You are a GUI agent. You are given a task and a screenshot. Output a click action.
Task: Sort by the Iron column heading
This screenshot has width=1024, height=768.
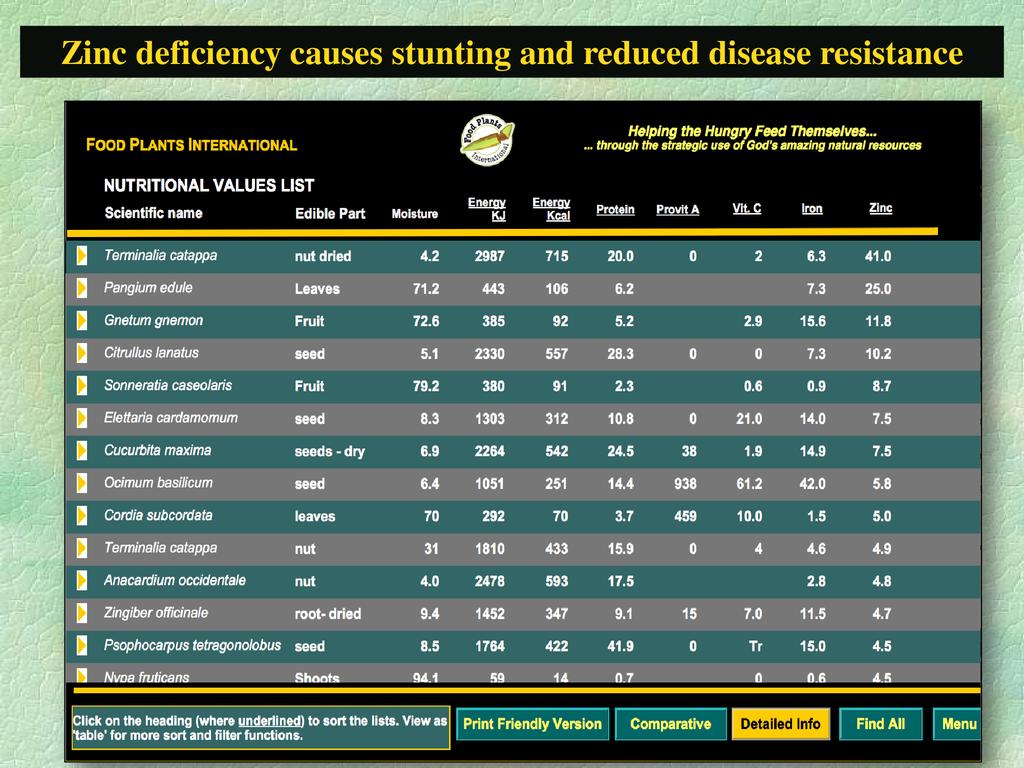pyautogui.click(x=812, y=208)
